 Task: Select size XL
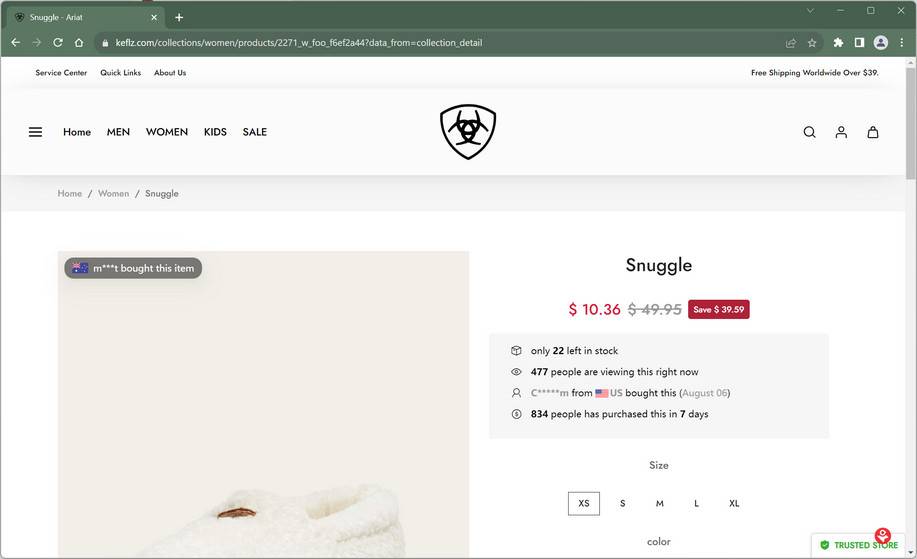(x=734, y=503)
